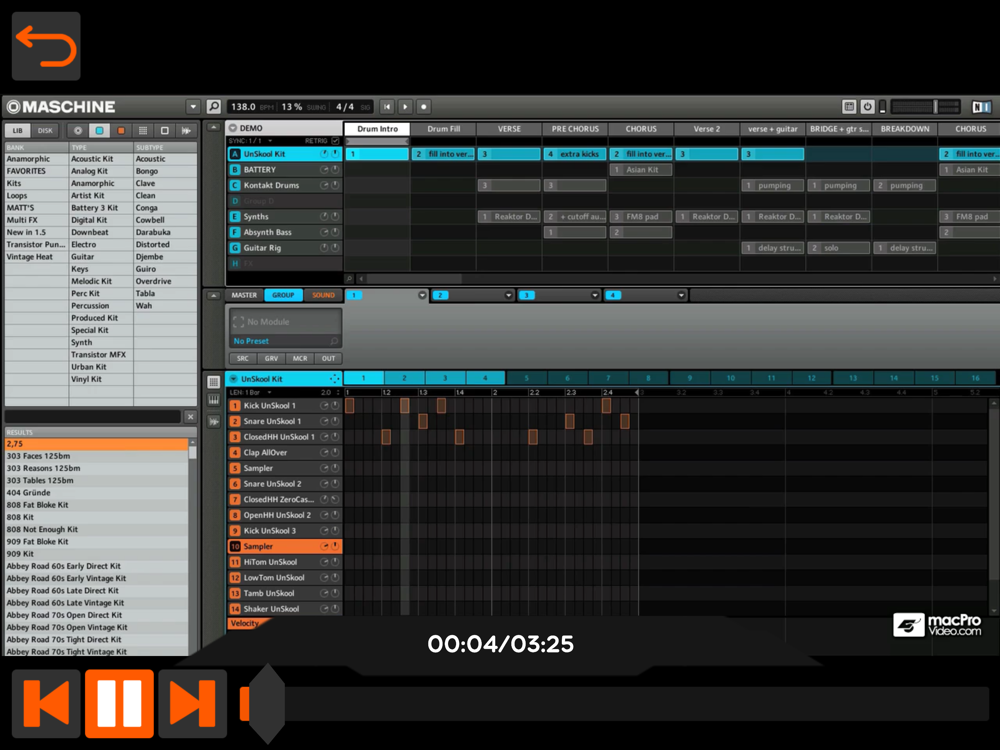The height and width of the screenshot is (750, 1000).
Task: Switch browser to the DISK tab
Action: point(45,130)
